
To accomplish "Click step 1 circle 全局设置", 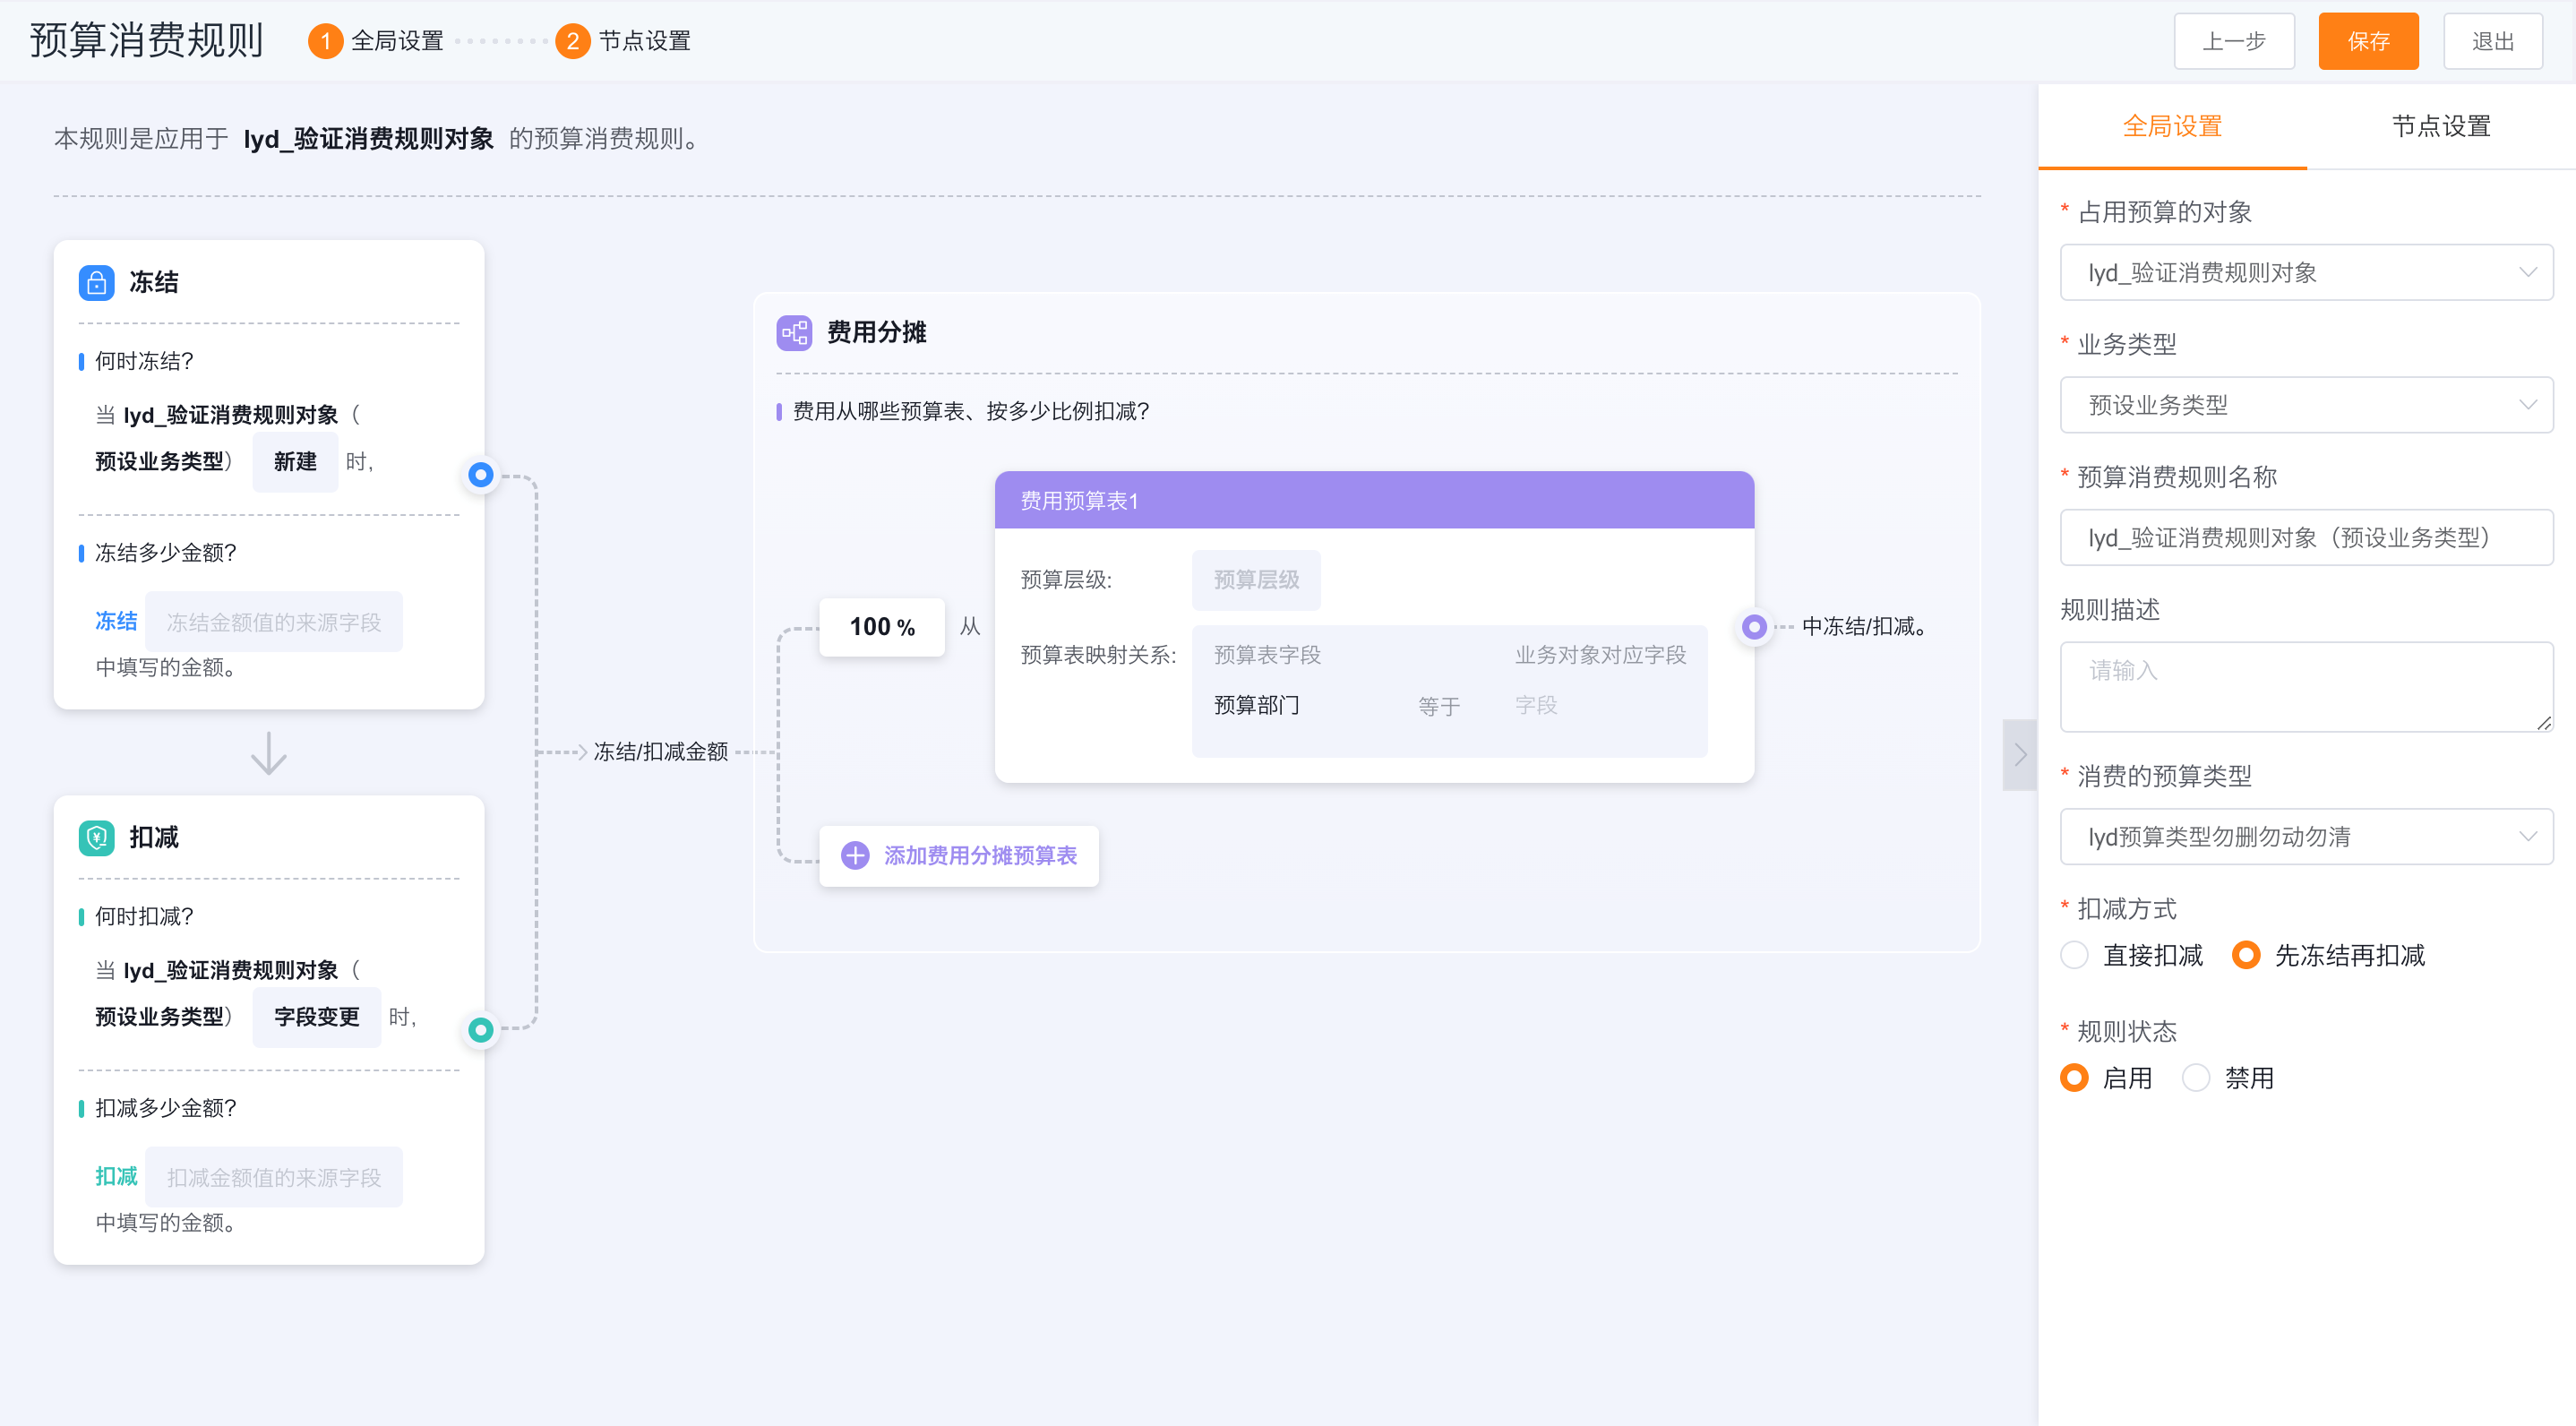I will [x=325, y=41].
